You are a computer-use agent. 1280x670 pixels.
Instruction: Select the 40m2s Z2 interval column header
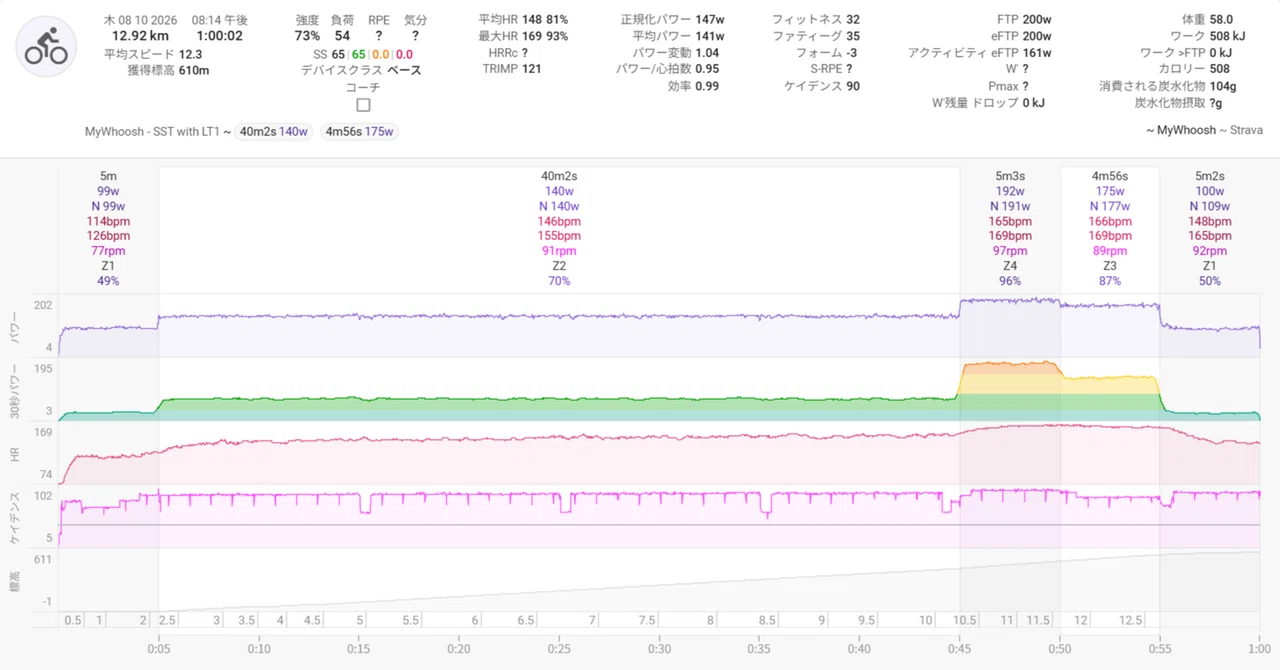pos(559,176)
